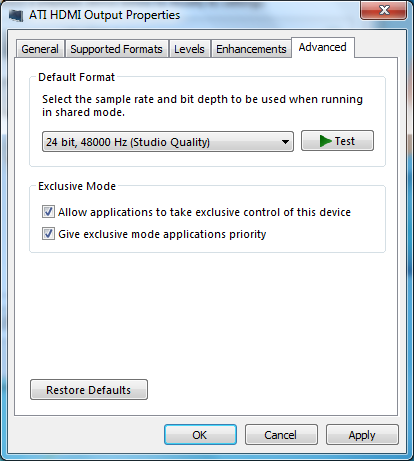The width and height of the screenshot is (414, 461).
Task: Go to the Levels tab
Action: click(x=189, y=49)
